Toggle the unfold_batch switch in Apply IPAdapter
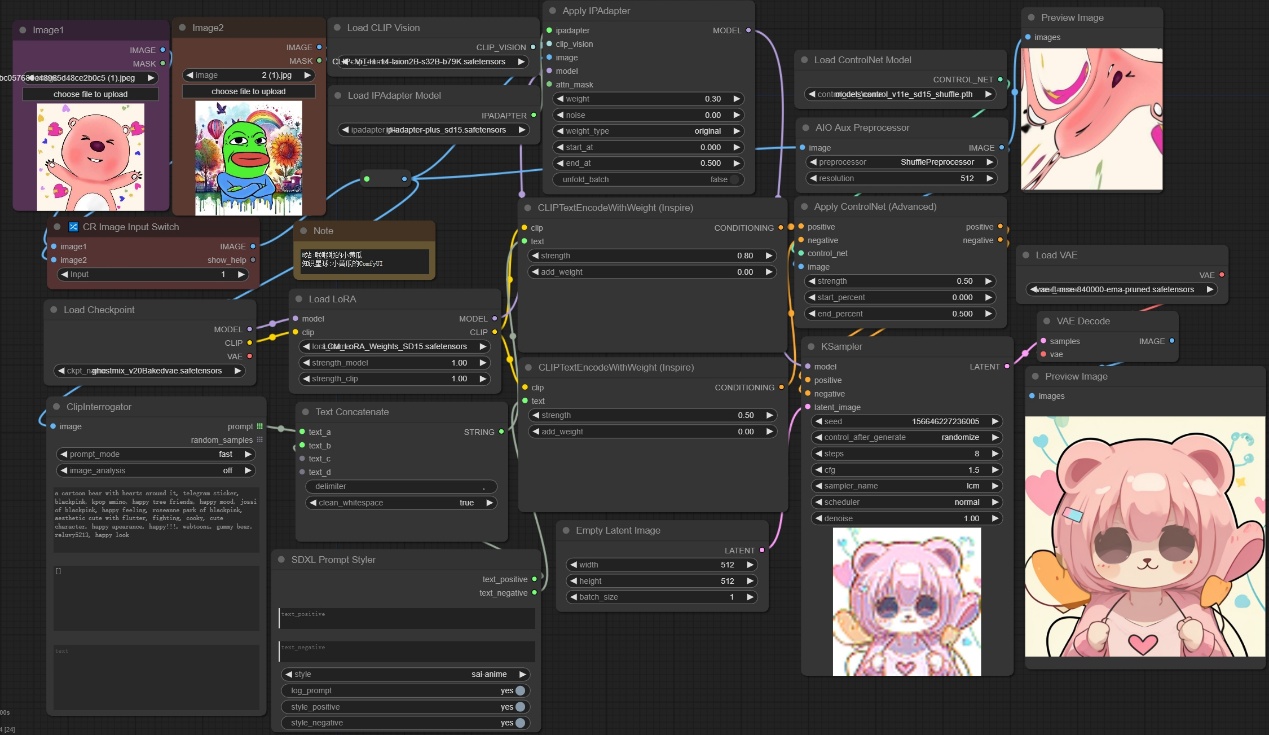Image resolution: width=1269 pixels, height=735 pixels. coord(736,180)
